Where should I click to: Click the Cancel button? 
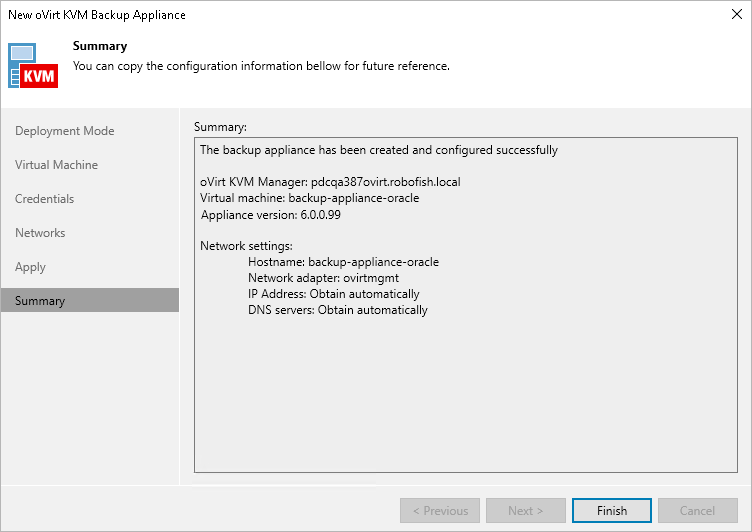click(x=697, y=510)
